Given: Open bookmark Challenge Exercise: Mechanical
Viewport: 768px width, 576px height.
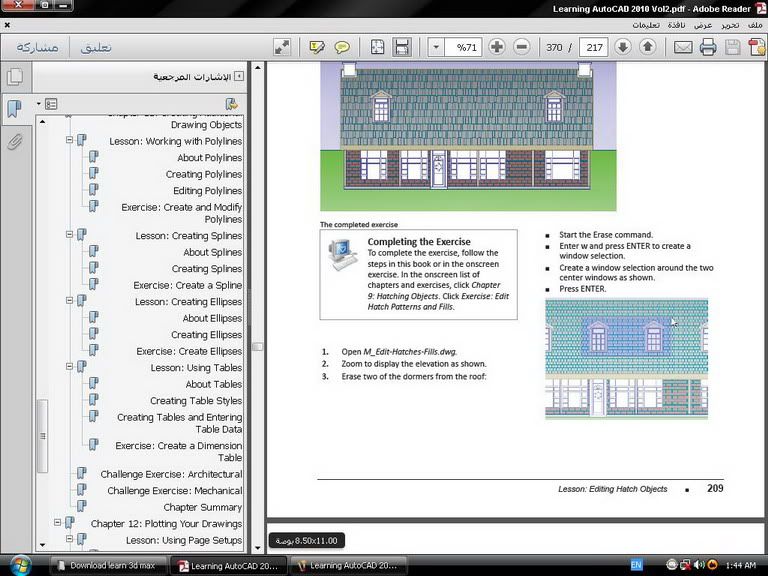Looking at the screenshot, I should pos(175,491).
